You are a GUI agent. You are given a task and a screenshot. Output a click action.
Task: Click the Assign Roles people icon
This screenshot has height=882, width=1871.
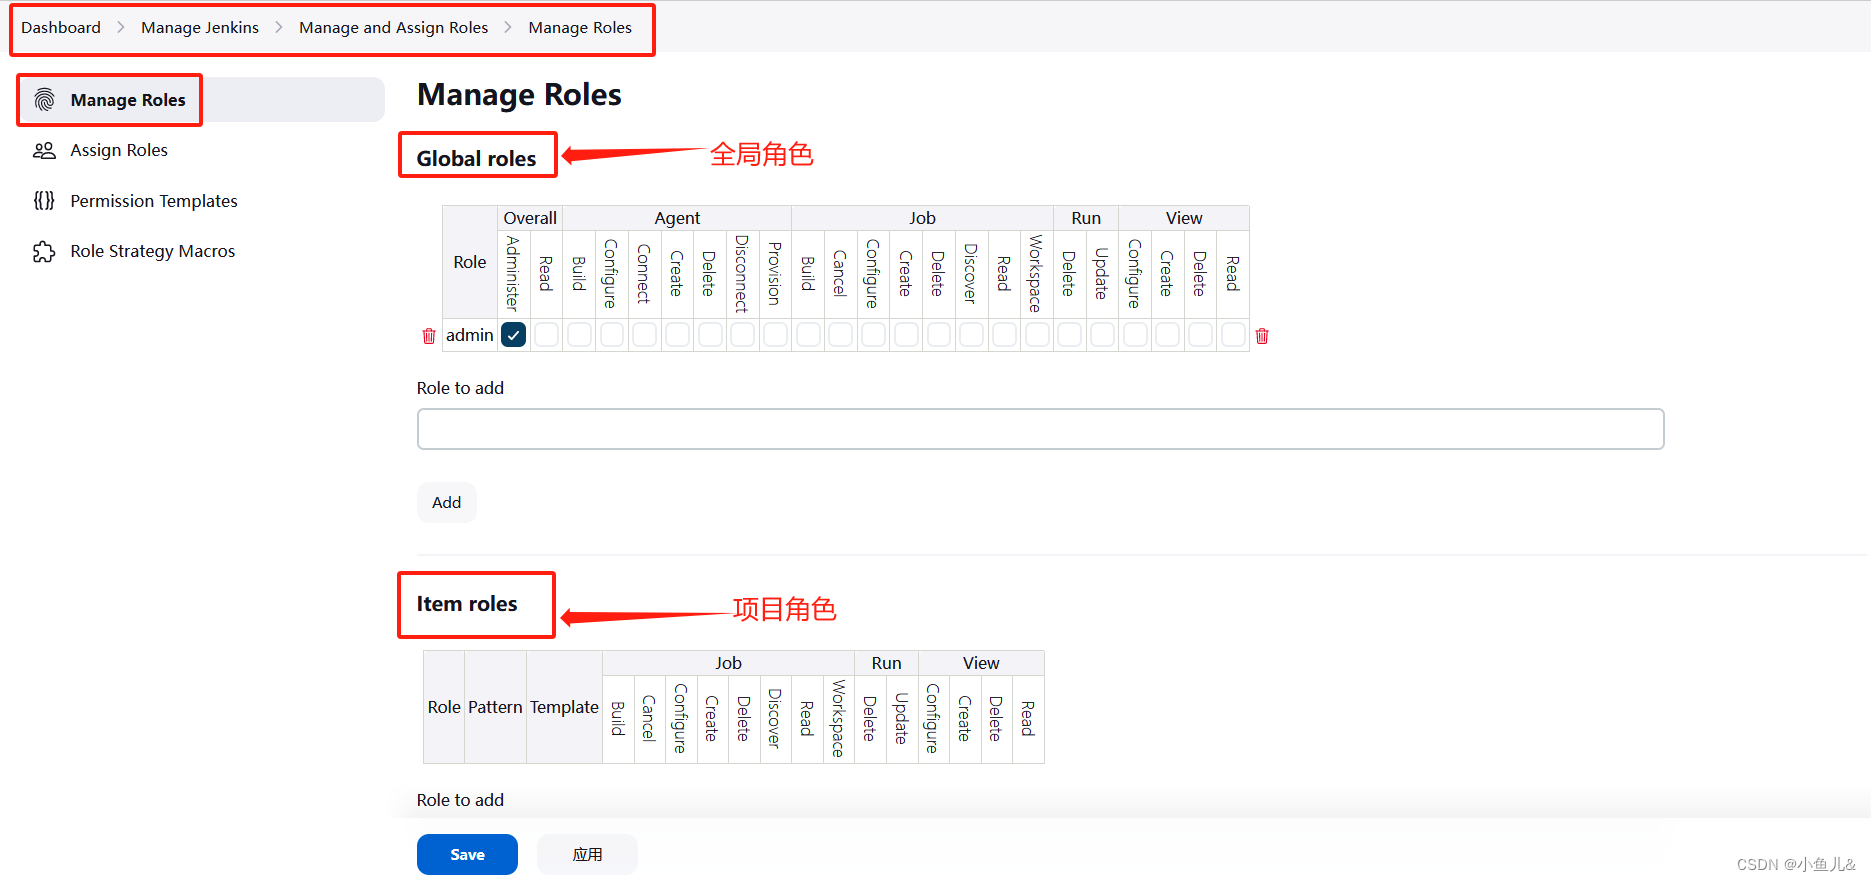44,150
